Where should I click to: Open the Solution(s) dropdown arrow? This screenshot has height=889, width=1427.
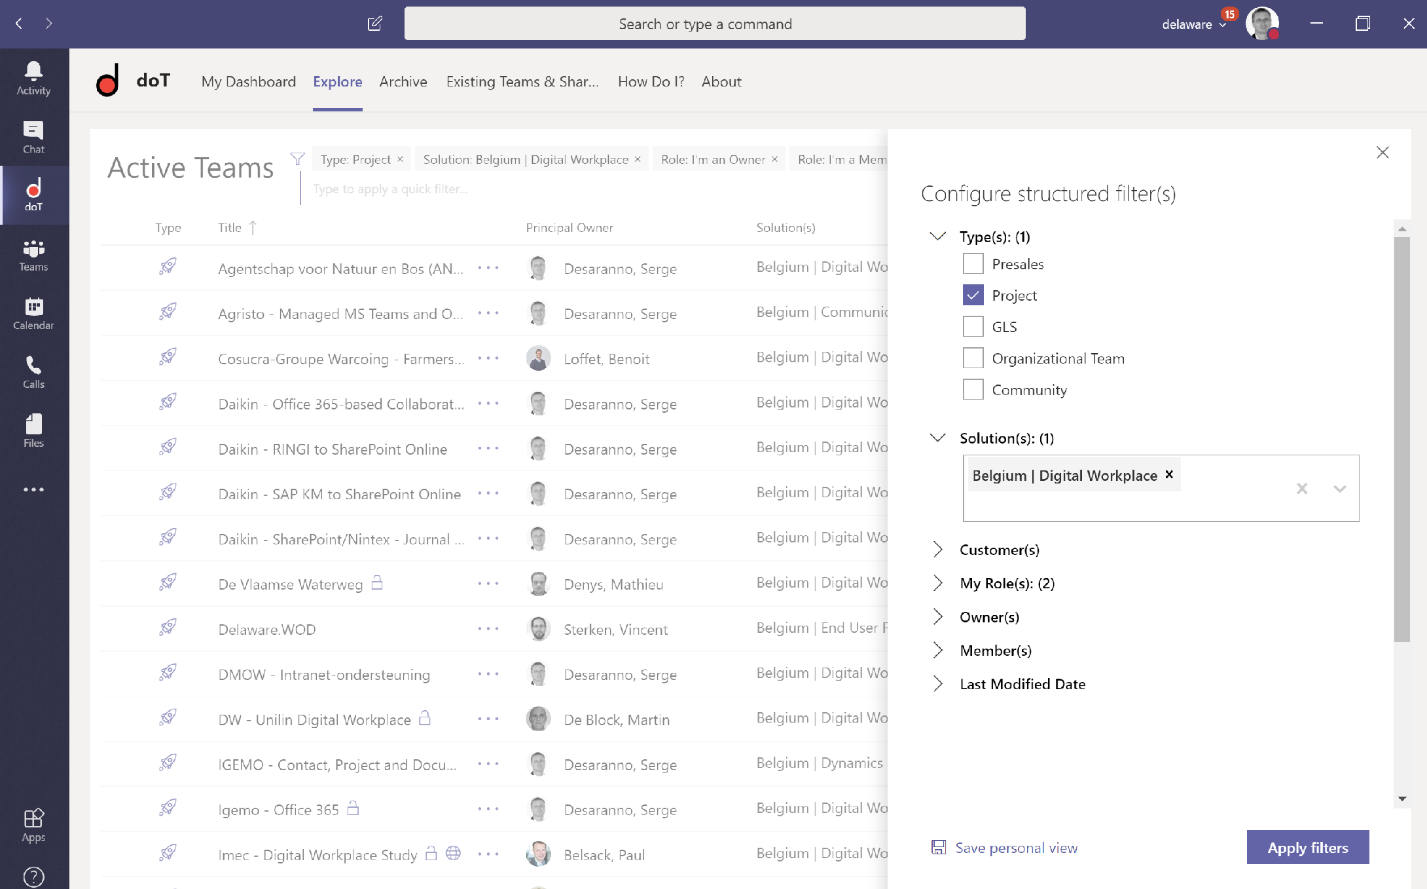point(1339,489)
